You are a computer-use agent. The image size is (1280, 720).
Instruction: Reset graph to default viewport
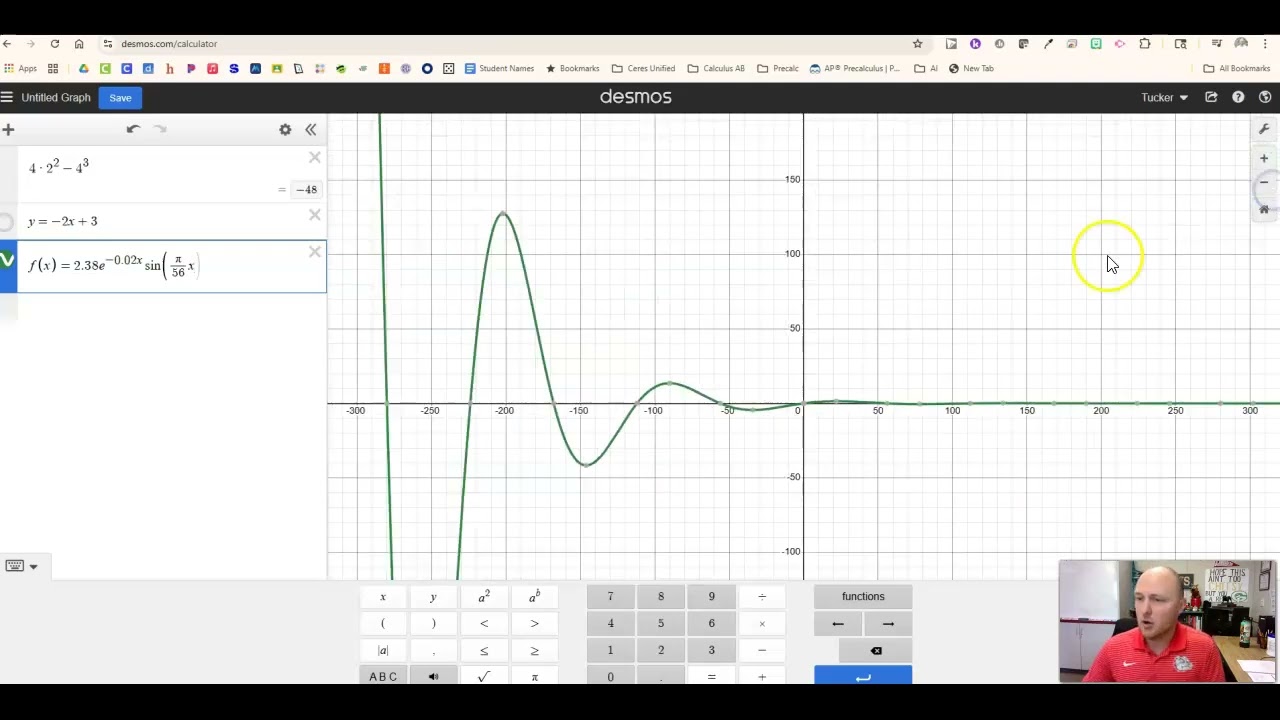(x=1264, y=209)
